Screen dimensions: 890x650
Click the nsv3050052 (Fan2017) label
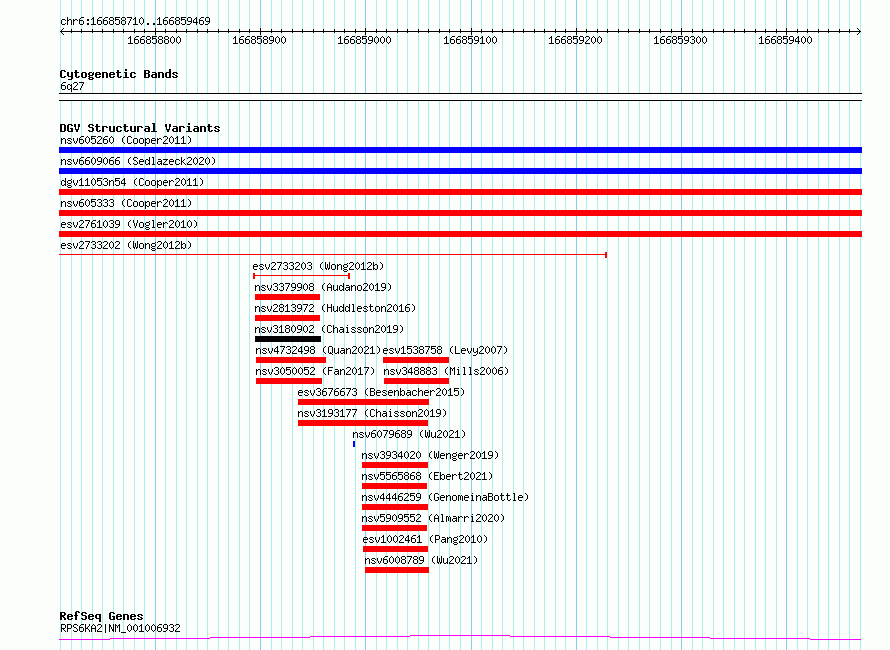coord(315,371)
